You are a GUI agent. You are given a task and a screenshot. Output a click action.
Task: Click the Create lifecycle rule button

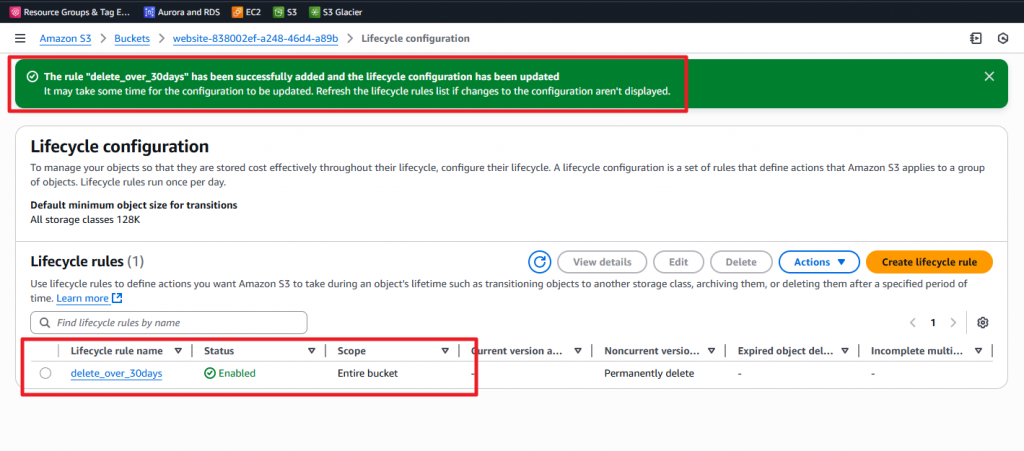pyautogui.click(x=929, y=262)
